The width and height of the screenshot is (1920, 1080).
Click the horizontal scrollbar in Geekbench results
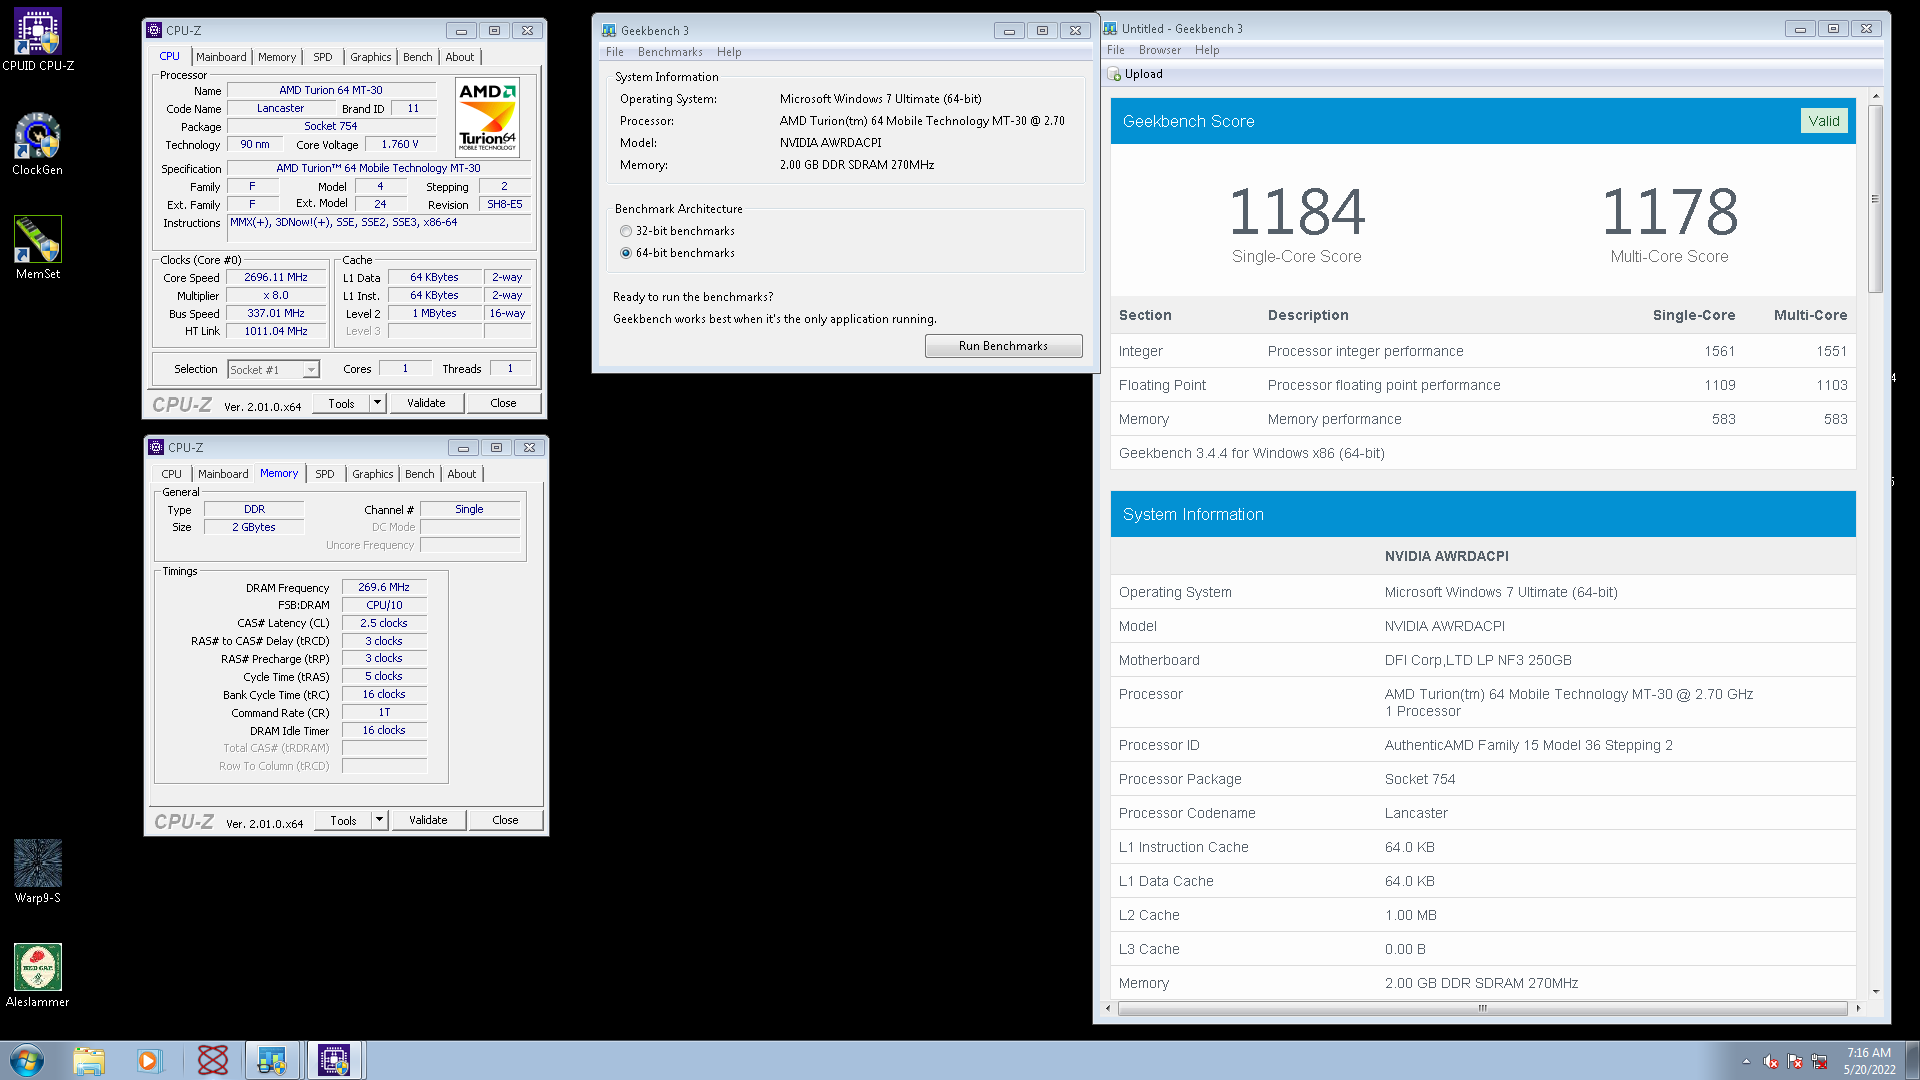(x=1482, y=1008)
